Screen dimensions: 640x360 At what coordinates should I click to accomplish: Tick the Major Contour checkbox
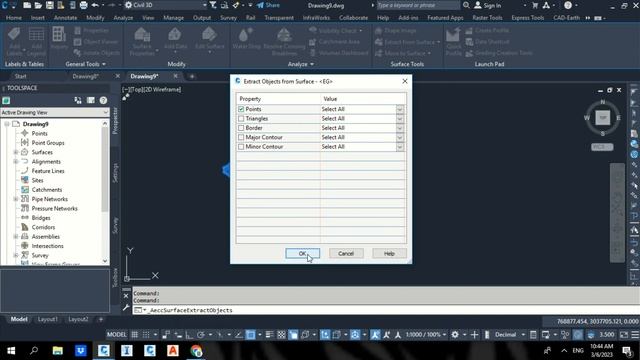[x=241, y=138]
